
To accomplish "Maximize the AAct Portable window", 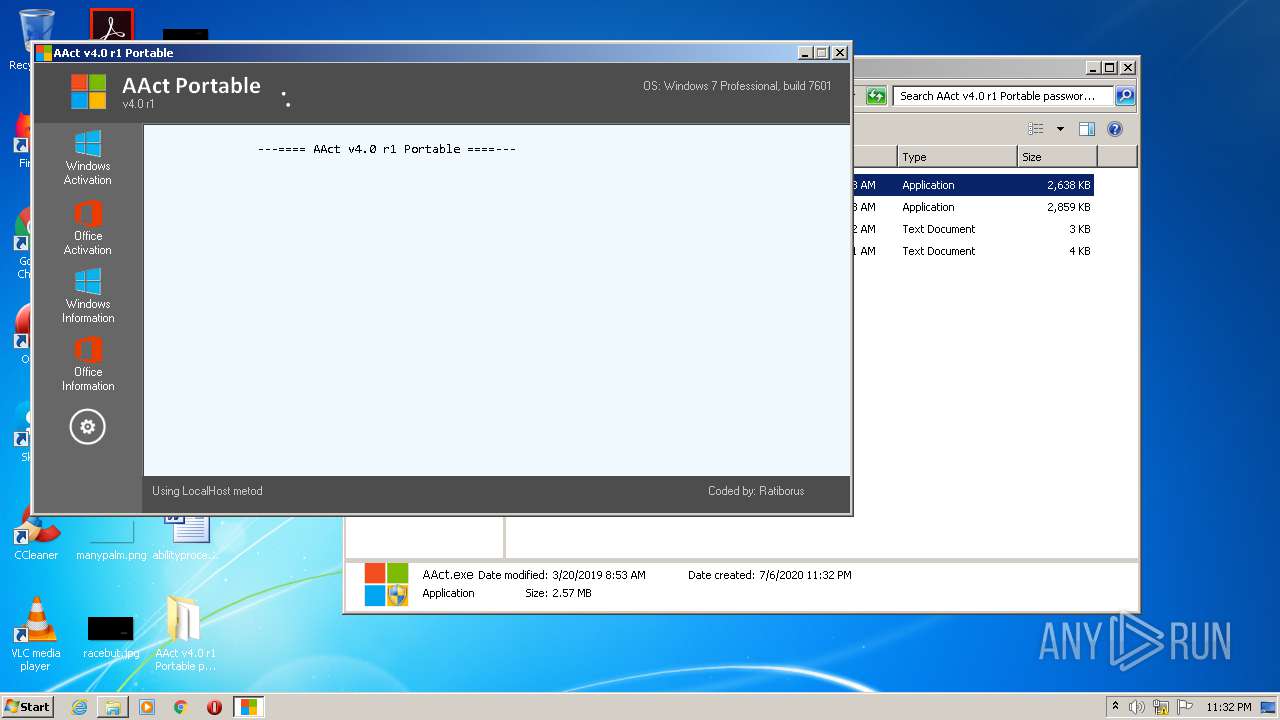I will (822, 53).
